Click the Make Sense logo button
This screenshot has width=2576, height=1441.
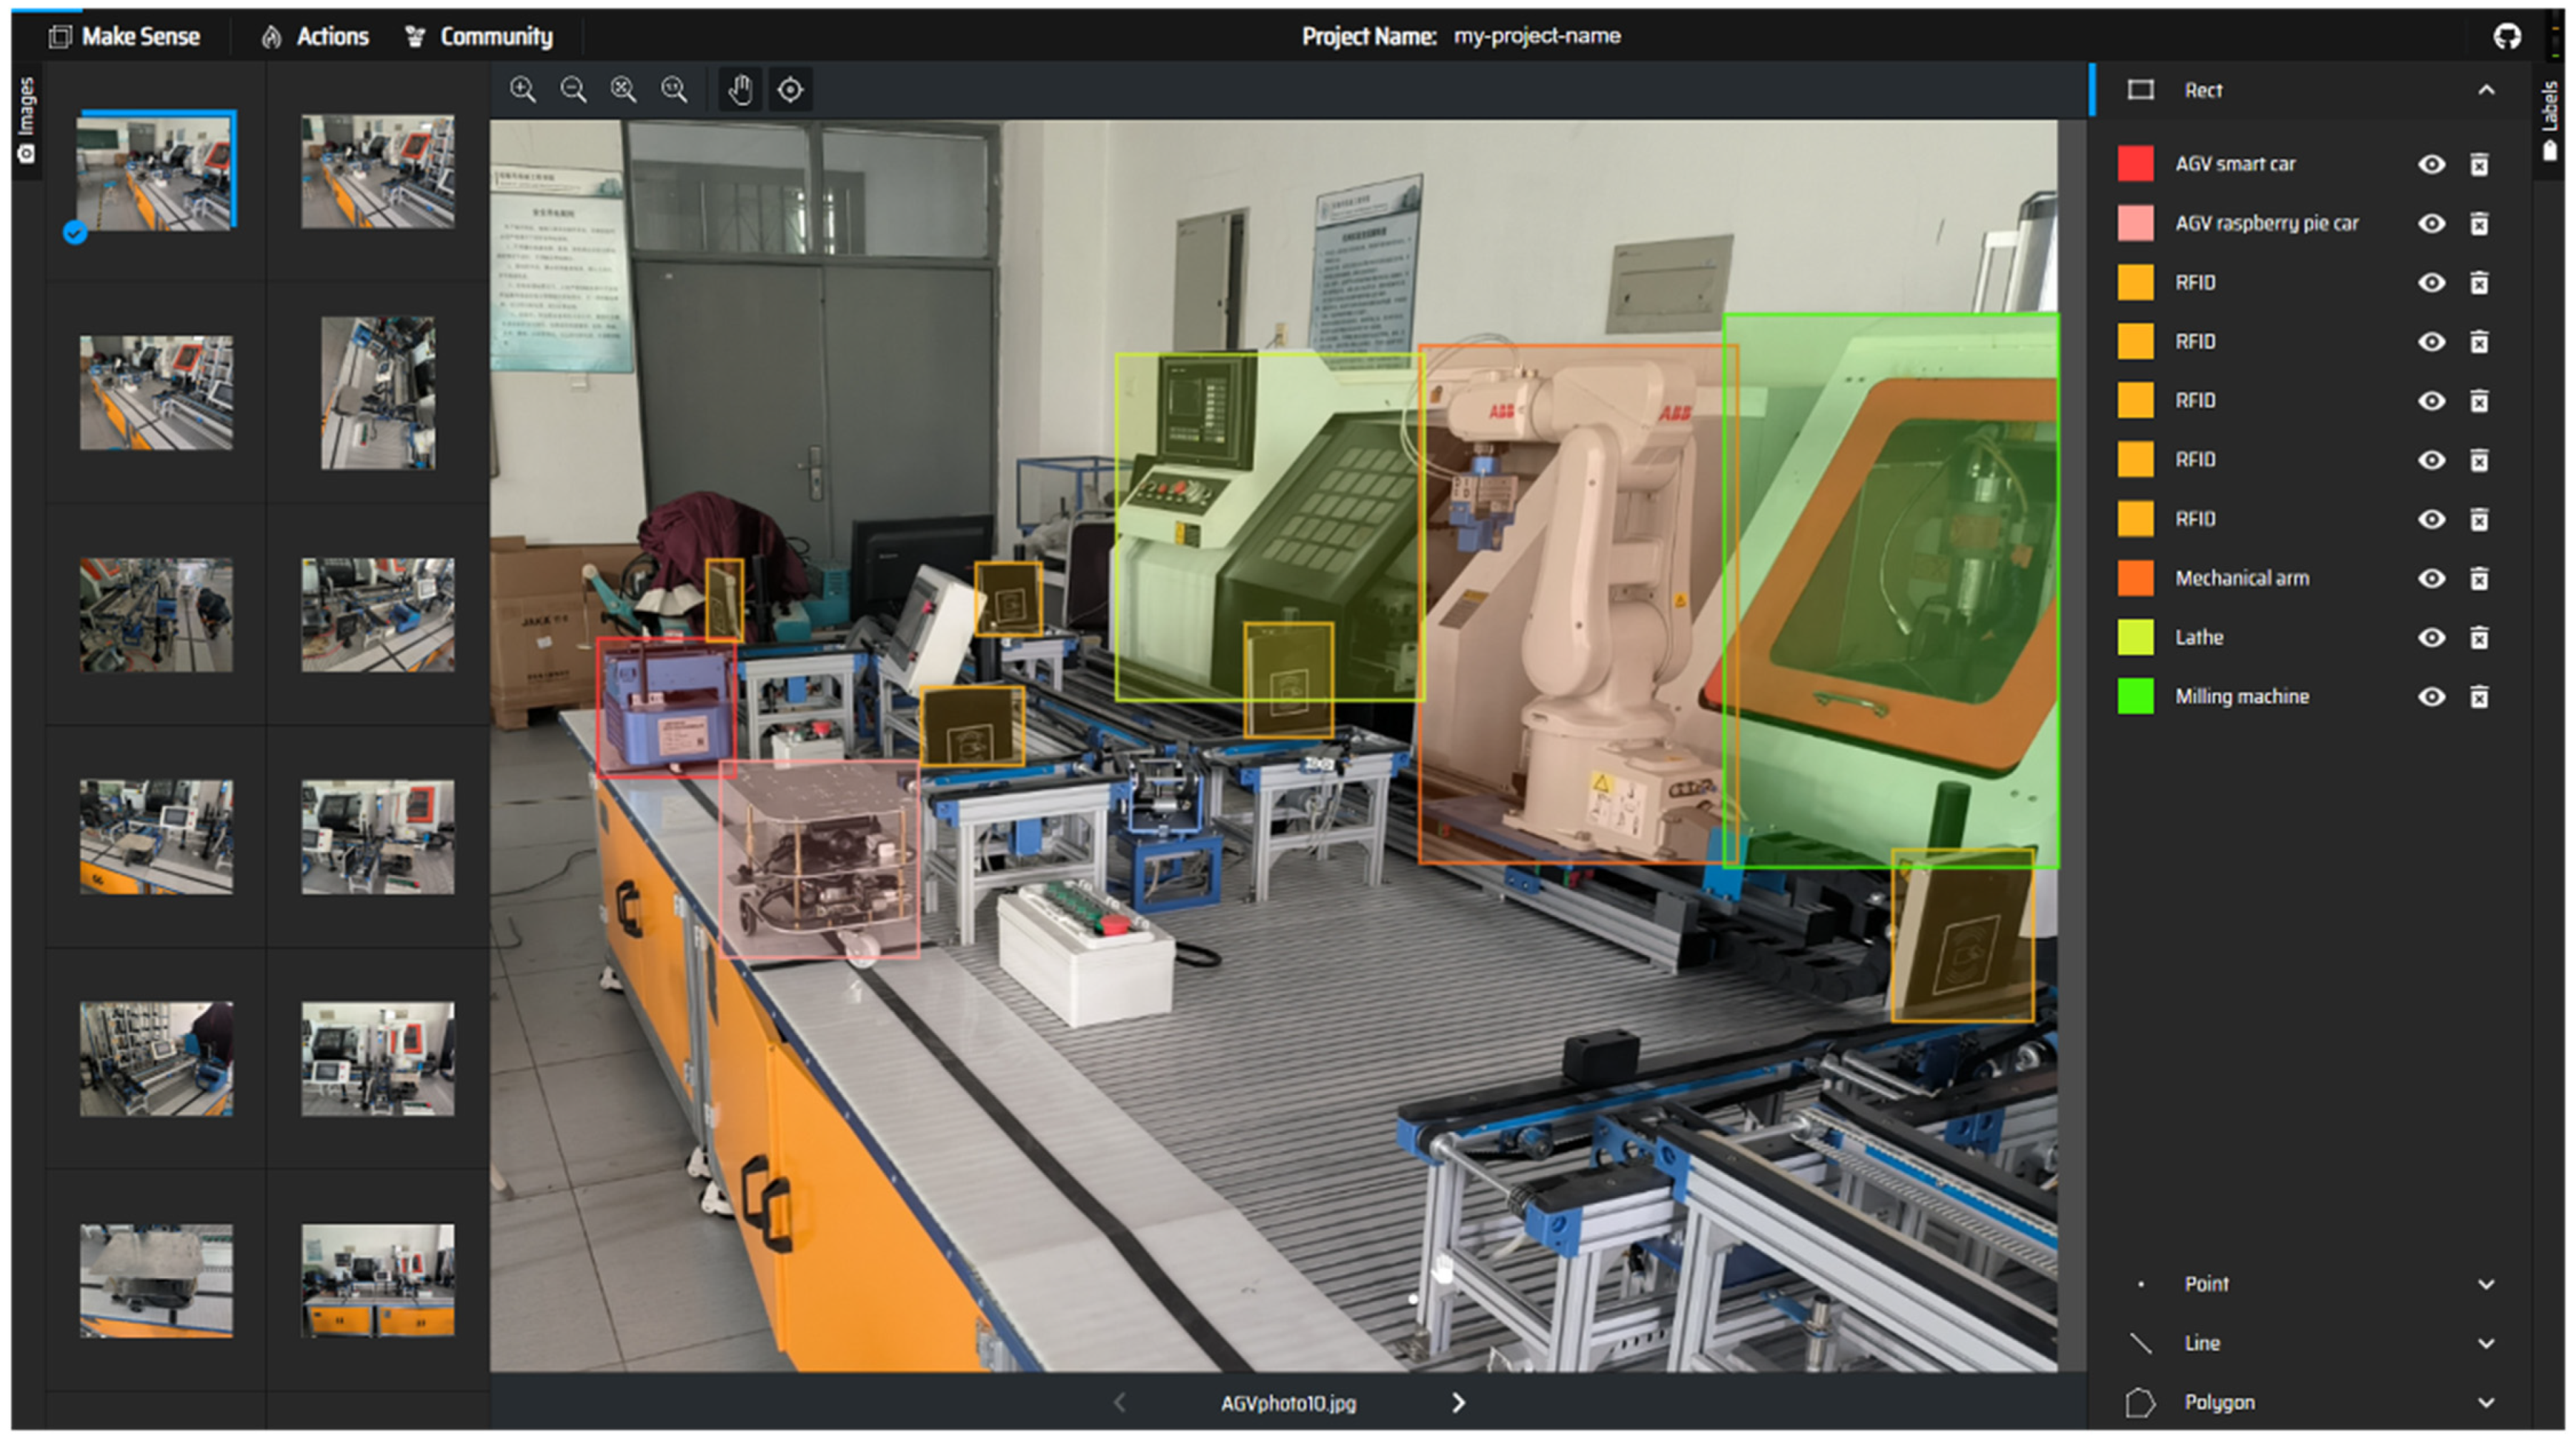click(x=125, y=37)
